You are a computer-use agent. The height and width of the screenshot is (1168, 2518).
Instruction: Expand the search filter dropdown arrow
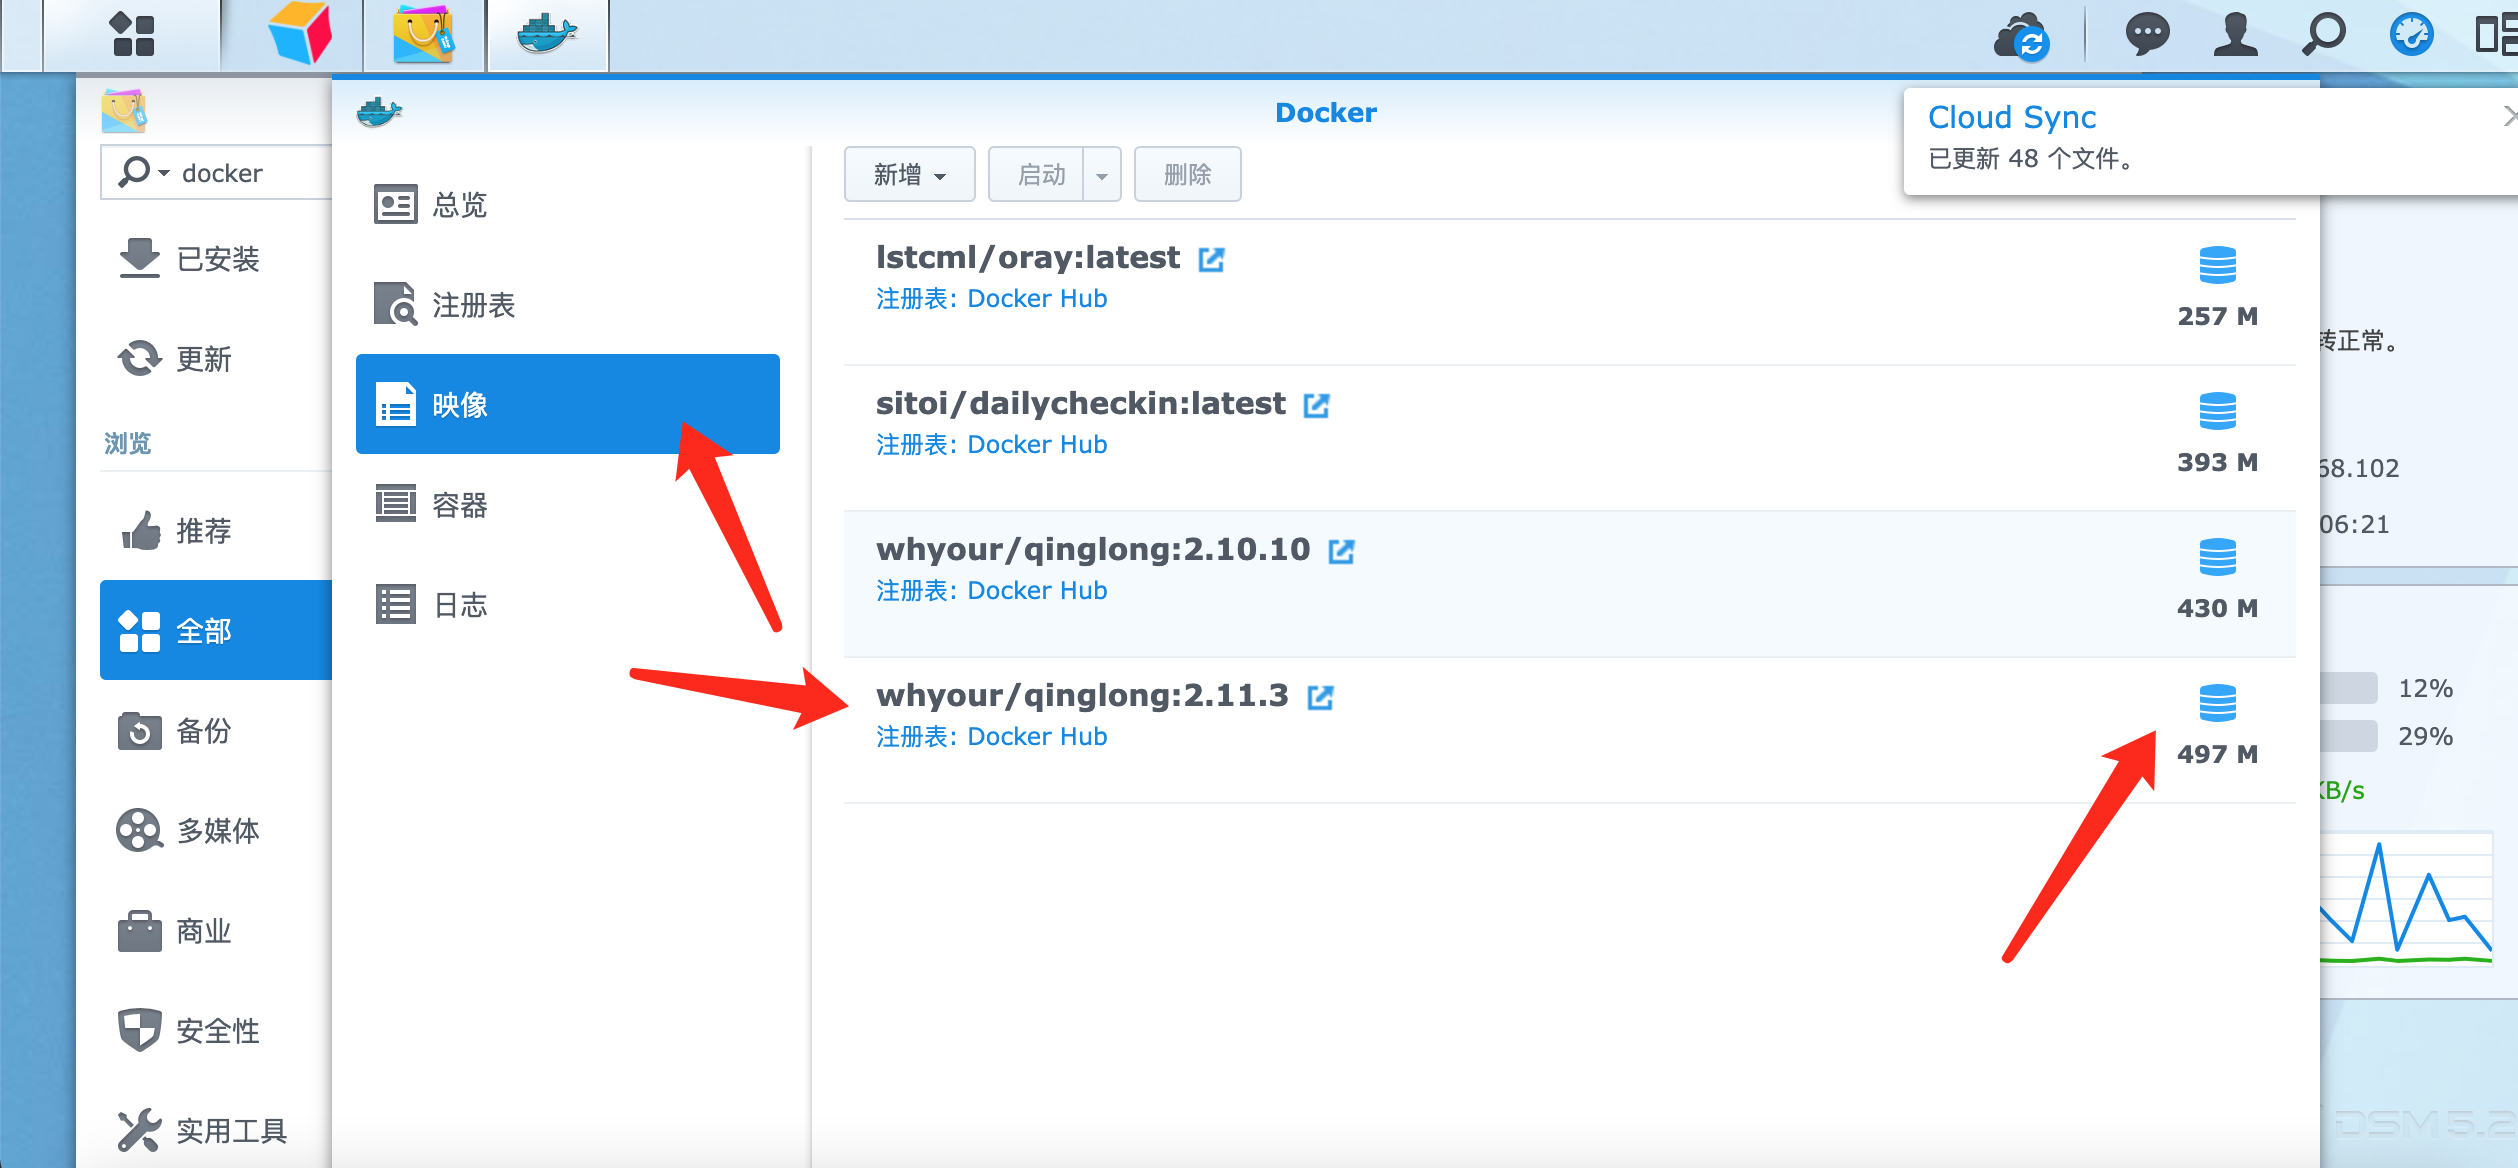click(164, 173)
